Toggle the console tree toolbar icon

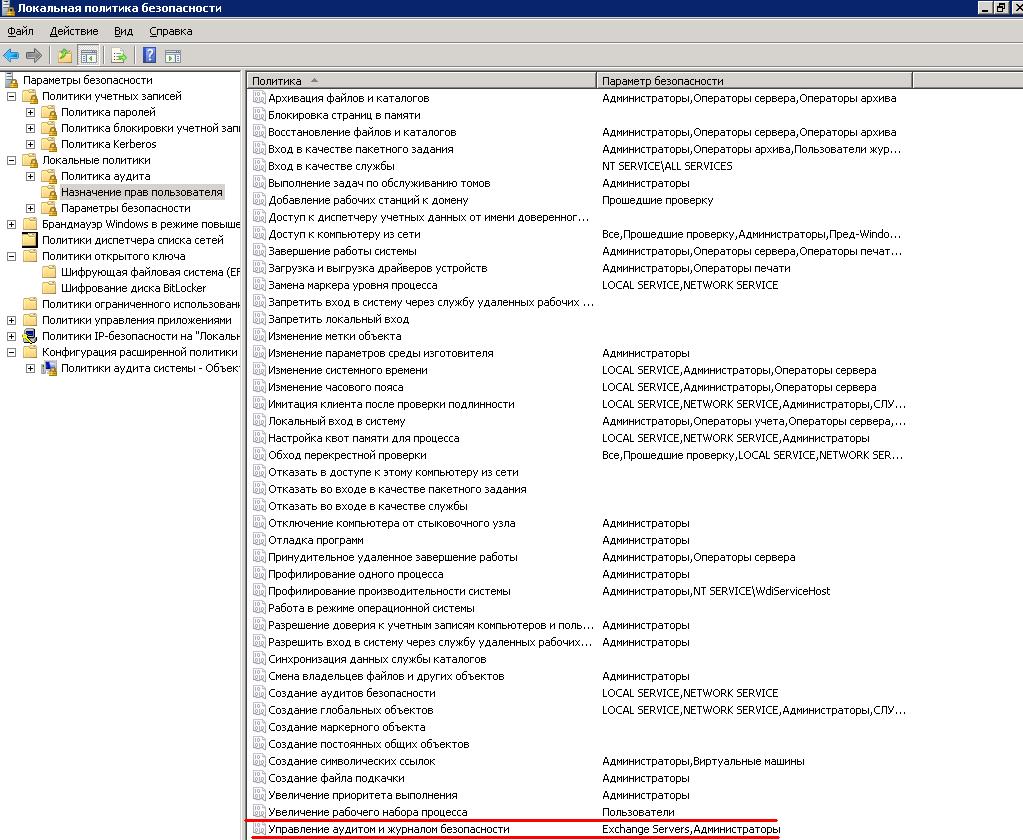point(88,56)
